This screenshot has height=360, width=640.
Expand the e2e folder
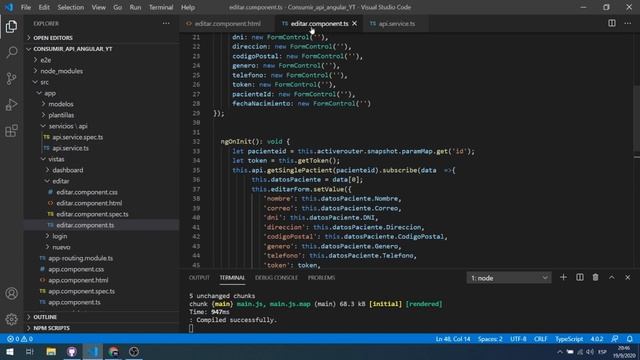click(x=102, y=60)
